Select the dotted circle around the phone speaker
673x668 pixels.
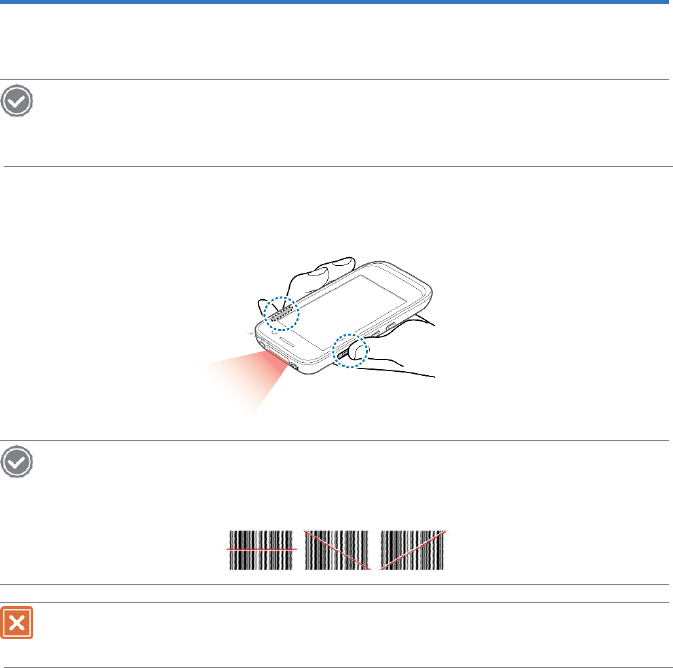(x=281, y=314)
